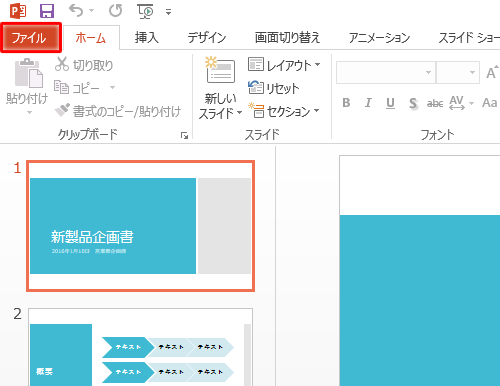Viewport: 500px width, 386px height.
Task: Open the 挿入 tab
Action: pos(146,38)
